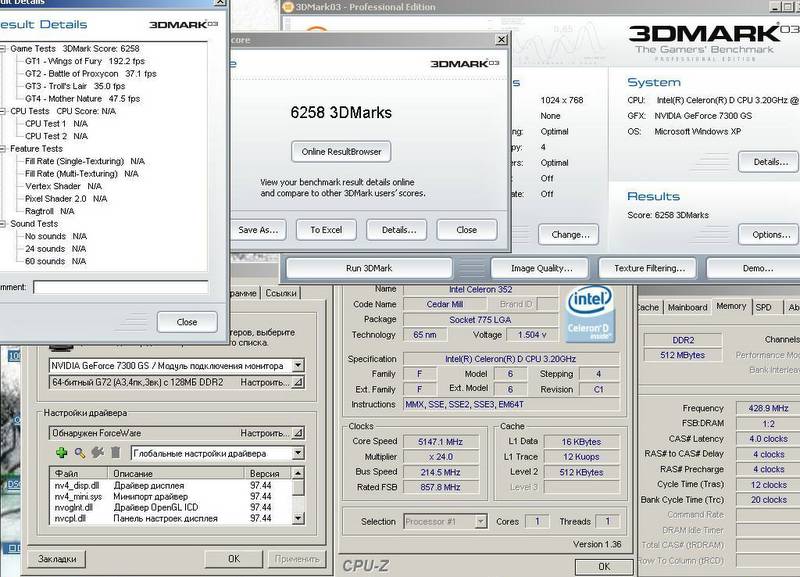This screenshot has width=800, height=577.
Task: Select the nvoglnt.dll row in driver files
Action: pos(171,507)
